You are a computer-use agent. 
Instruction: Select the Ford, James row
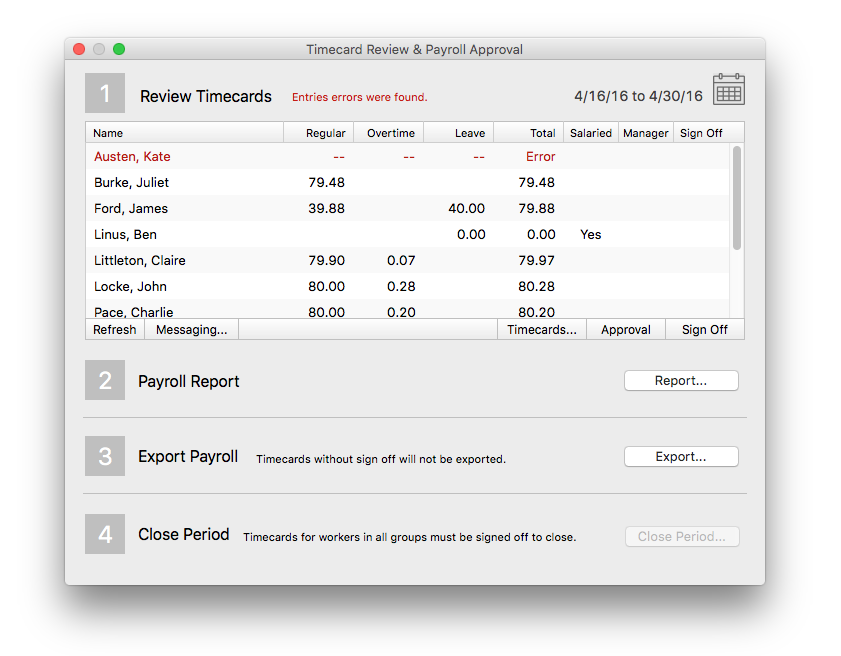(x=407, y=209)
